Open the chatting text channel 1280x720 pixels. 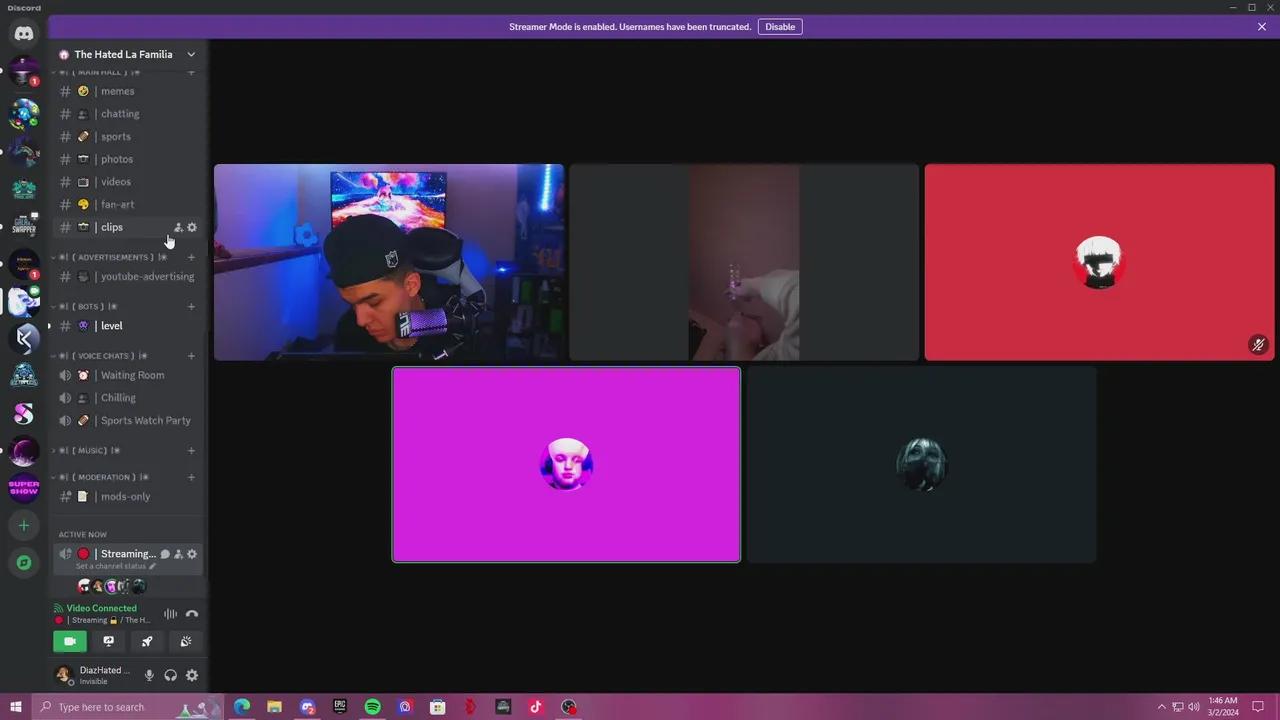(128, 114)
